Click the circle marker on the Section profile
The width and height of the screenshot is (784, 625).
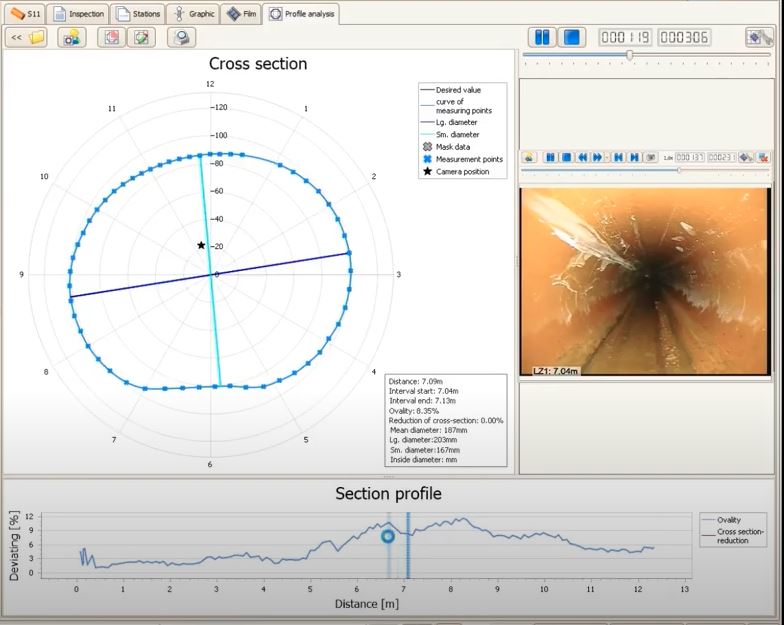point(388,536)
